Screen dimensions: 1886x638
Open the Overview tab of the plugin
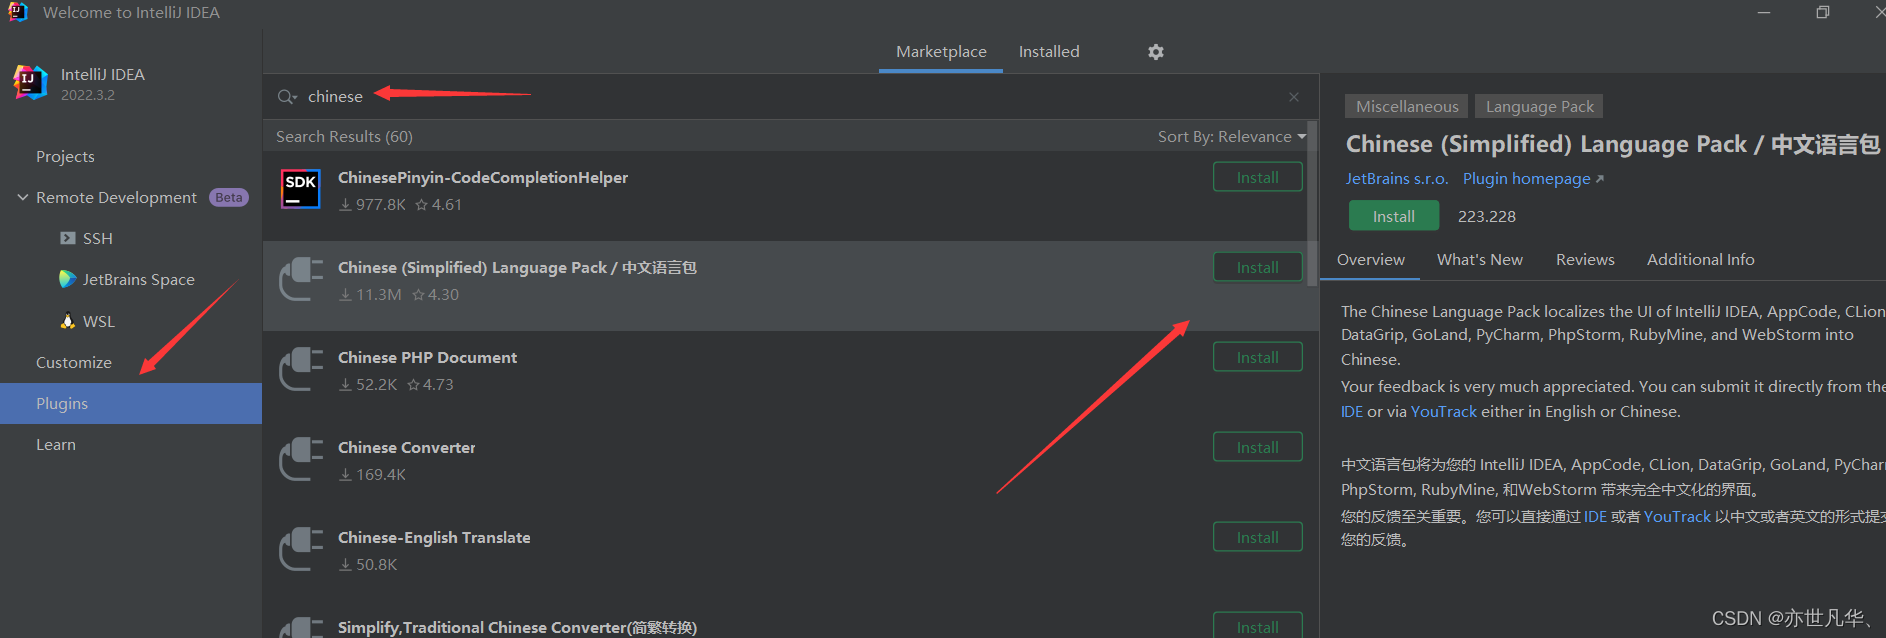click(1371, 260)
